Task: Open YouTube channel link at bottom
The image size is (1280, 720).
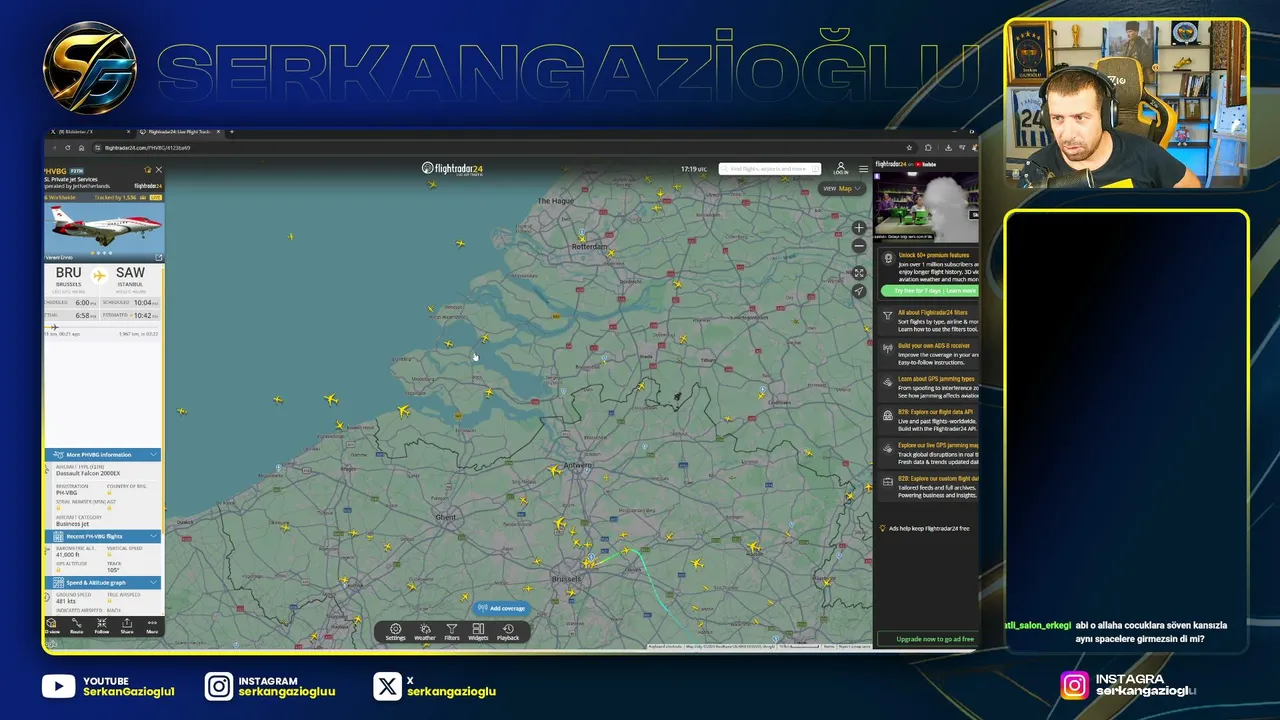Action: pyautogui.click(x=108, y=686)
